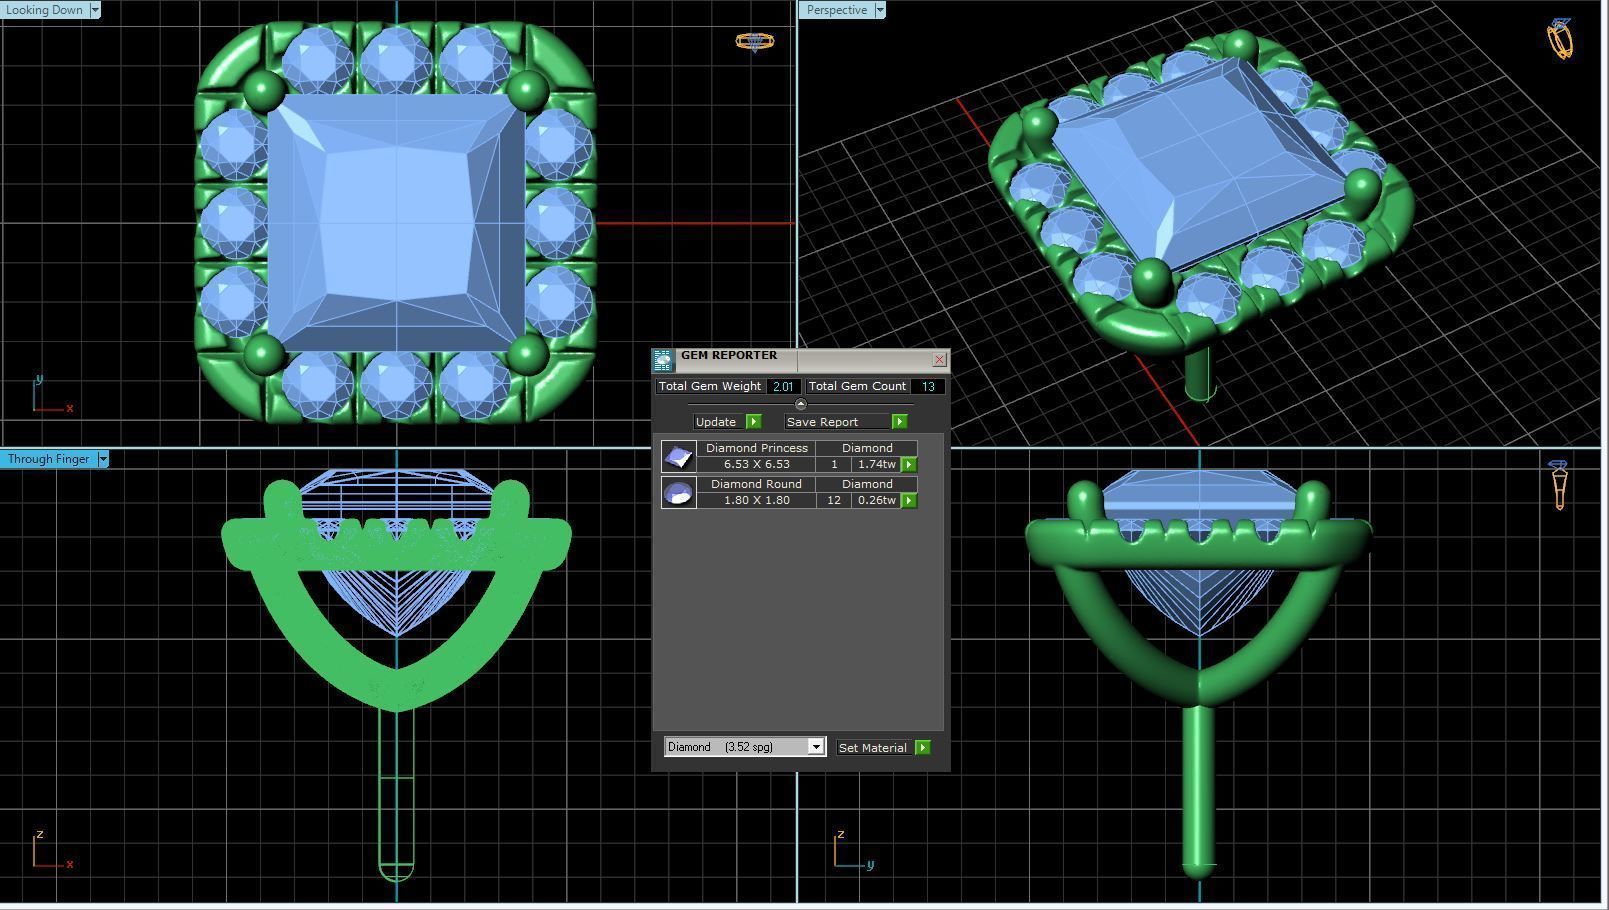Collapse the Gem Reporter header with the up-arrow

pyautogui.click(x=800, y=404)
